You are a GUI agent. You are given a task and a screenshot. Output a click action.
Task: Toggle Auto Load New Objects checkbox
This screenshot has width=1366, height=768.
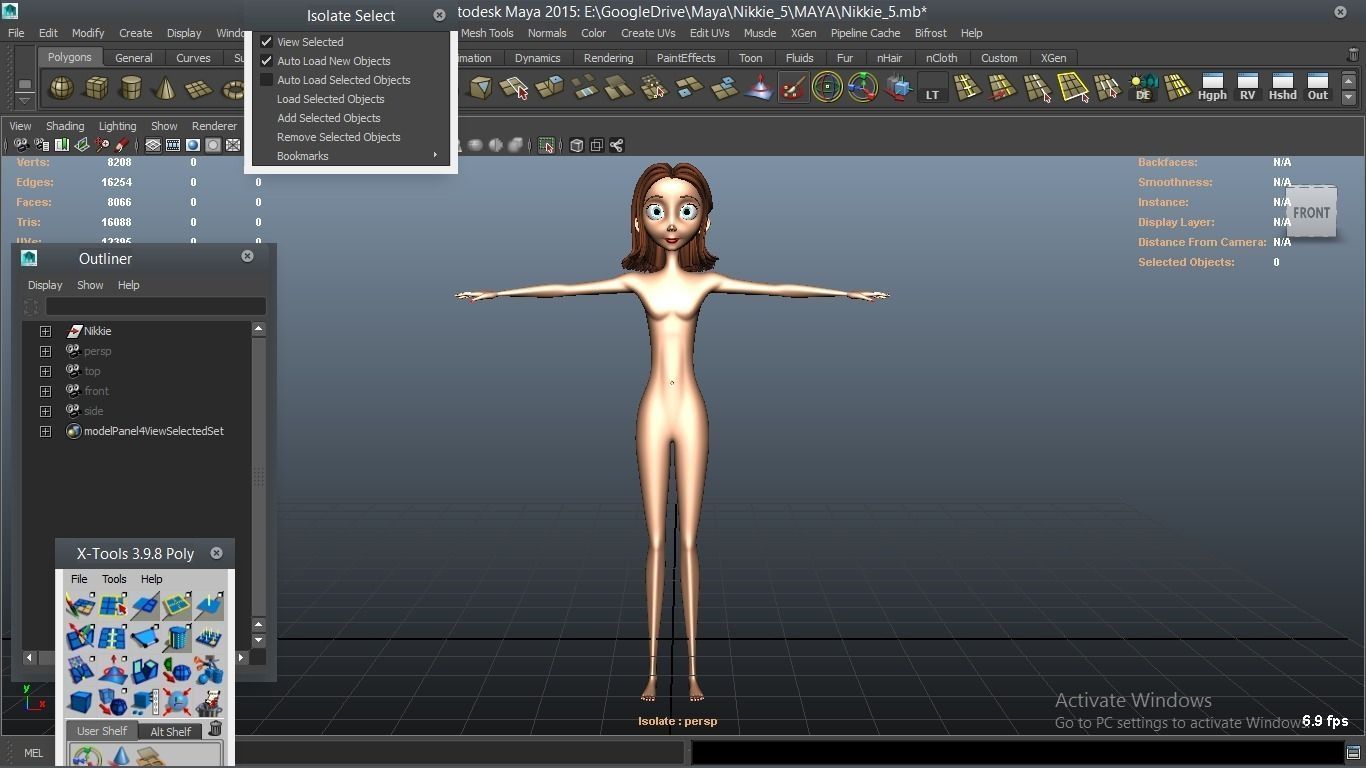(267, 61)
